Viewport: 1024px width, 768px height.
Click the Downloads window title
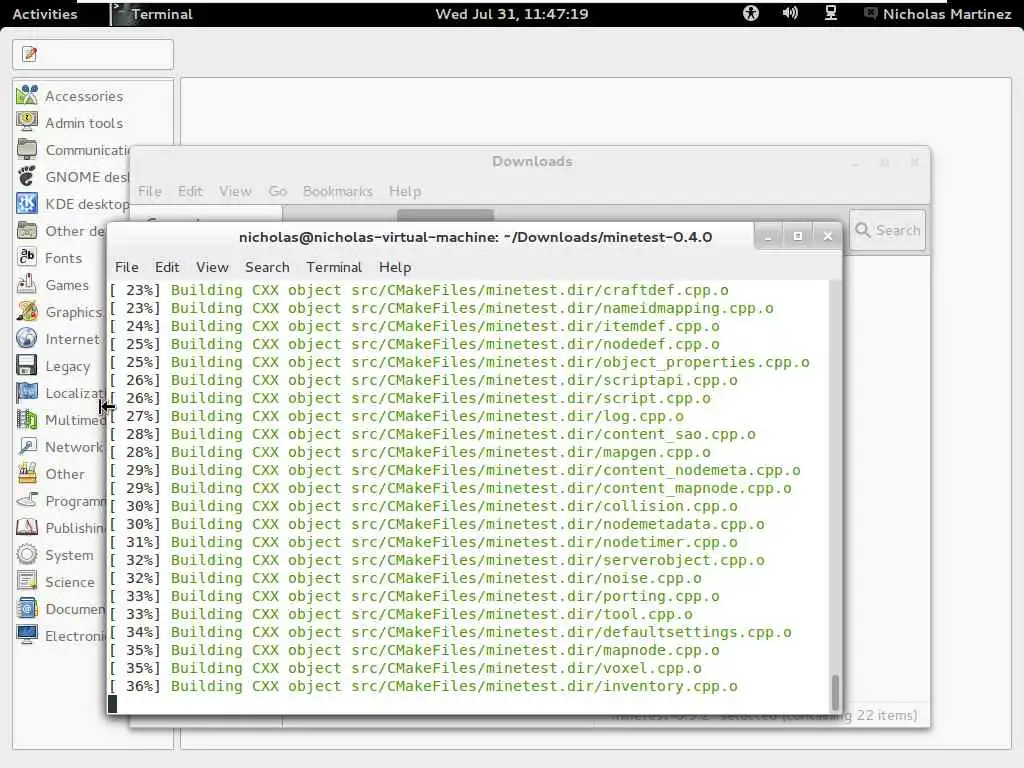point(532,161)
